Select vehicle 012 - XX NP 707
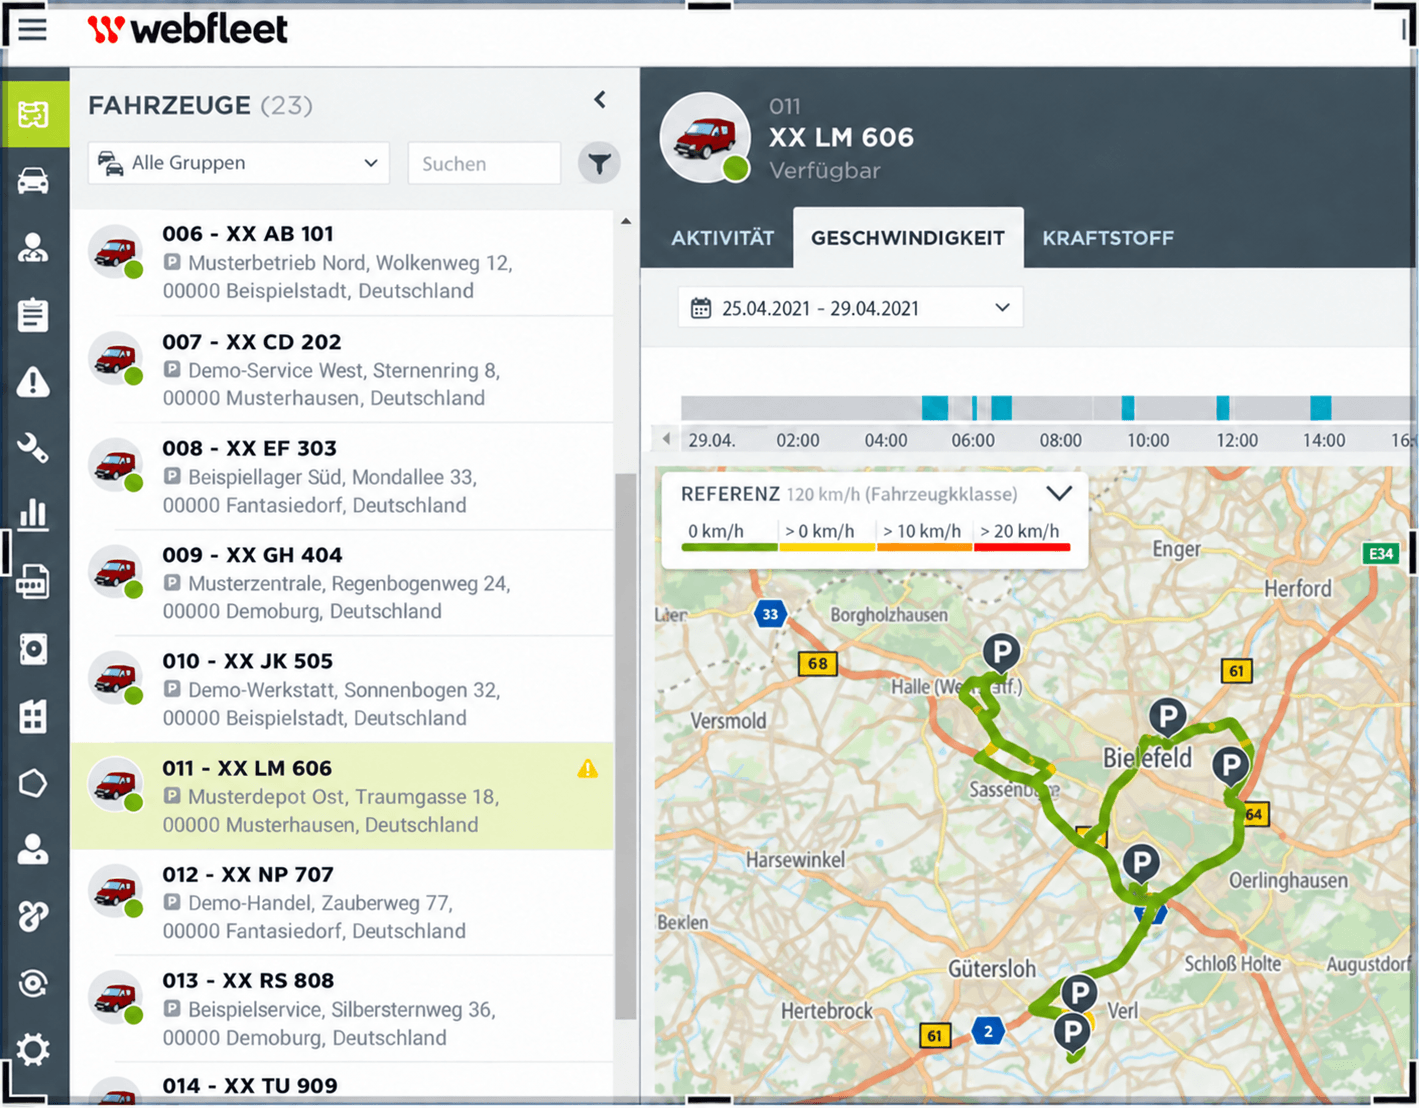 [342, 902]
